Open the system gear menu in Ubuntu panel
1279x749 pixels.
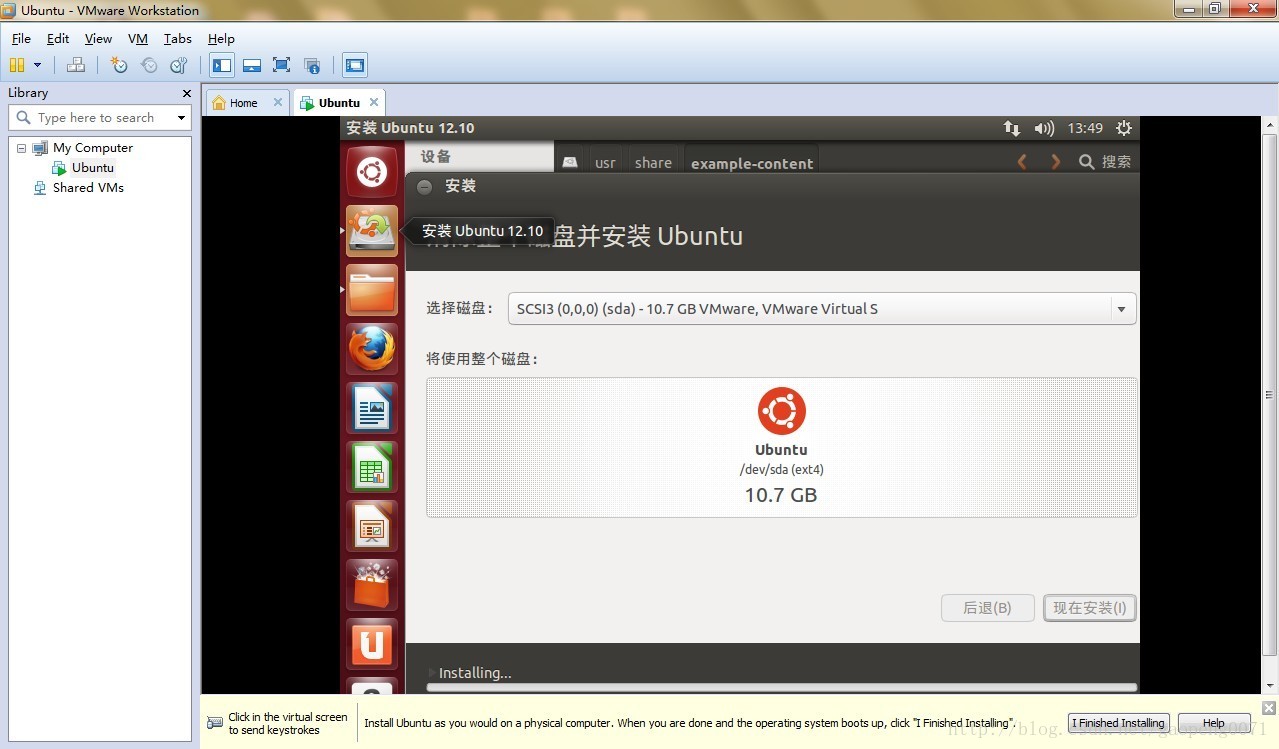[x=1124, y=128]
